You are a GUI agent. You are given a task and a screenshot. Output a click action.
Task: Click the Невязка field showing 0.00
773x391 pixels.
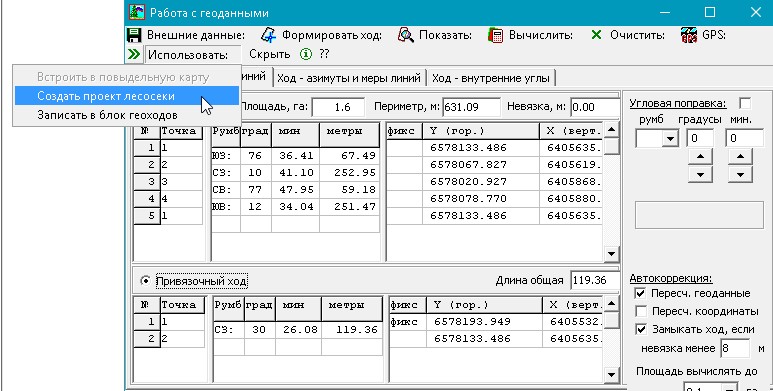point(596,107)
